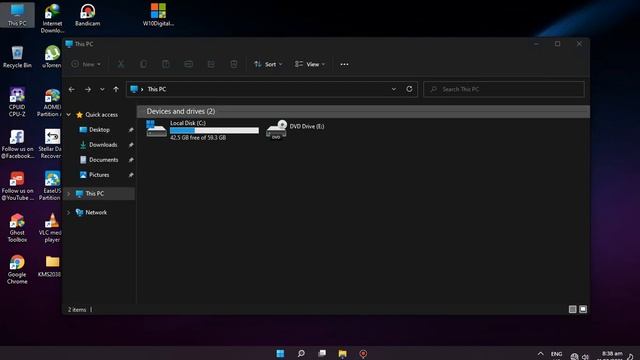Click the red recorder icon on taskbar
Viewport: 640px width, 360px height.
(x=363, y=353)
